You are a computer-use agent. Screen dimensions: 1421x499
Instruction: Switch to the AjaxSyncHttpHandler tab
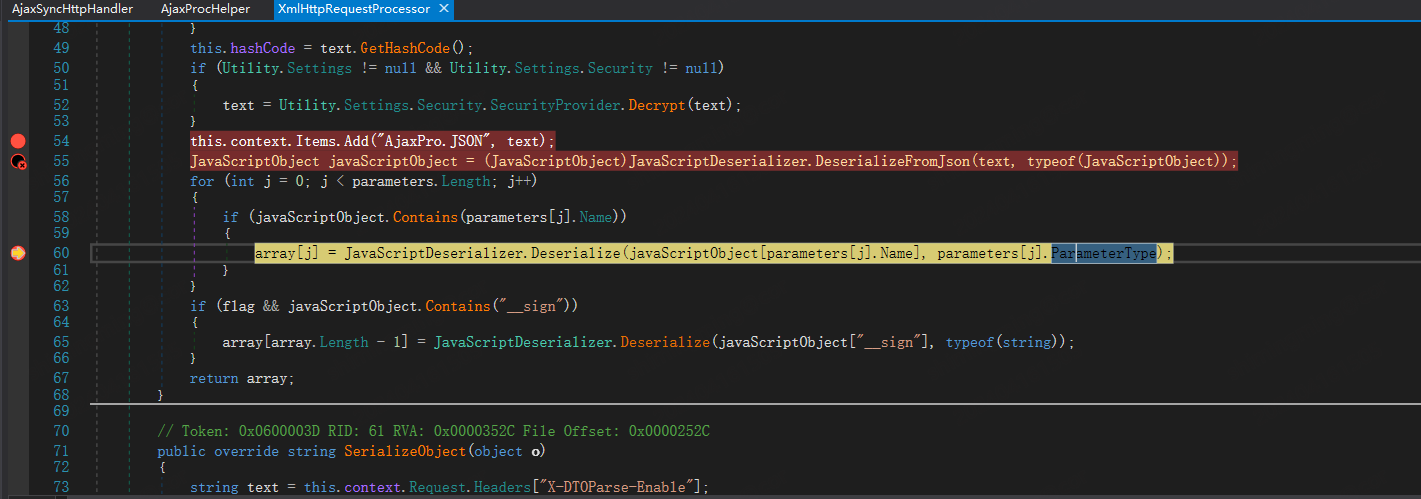72,9
